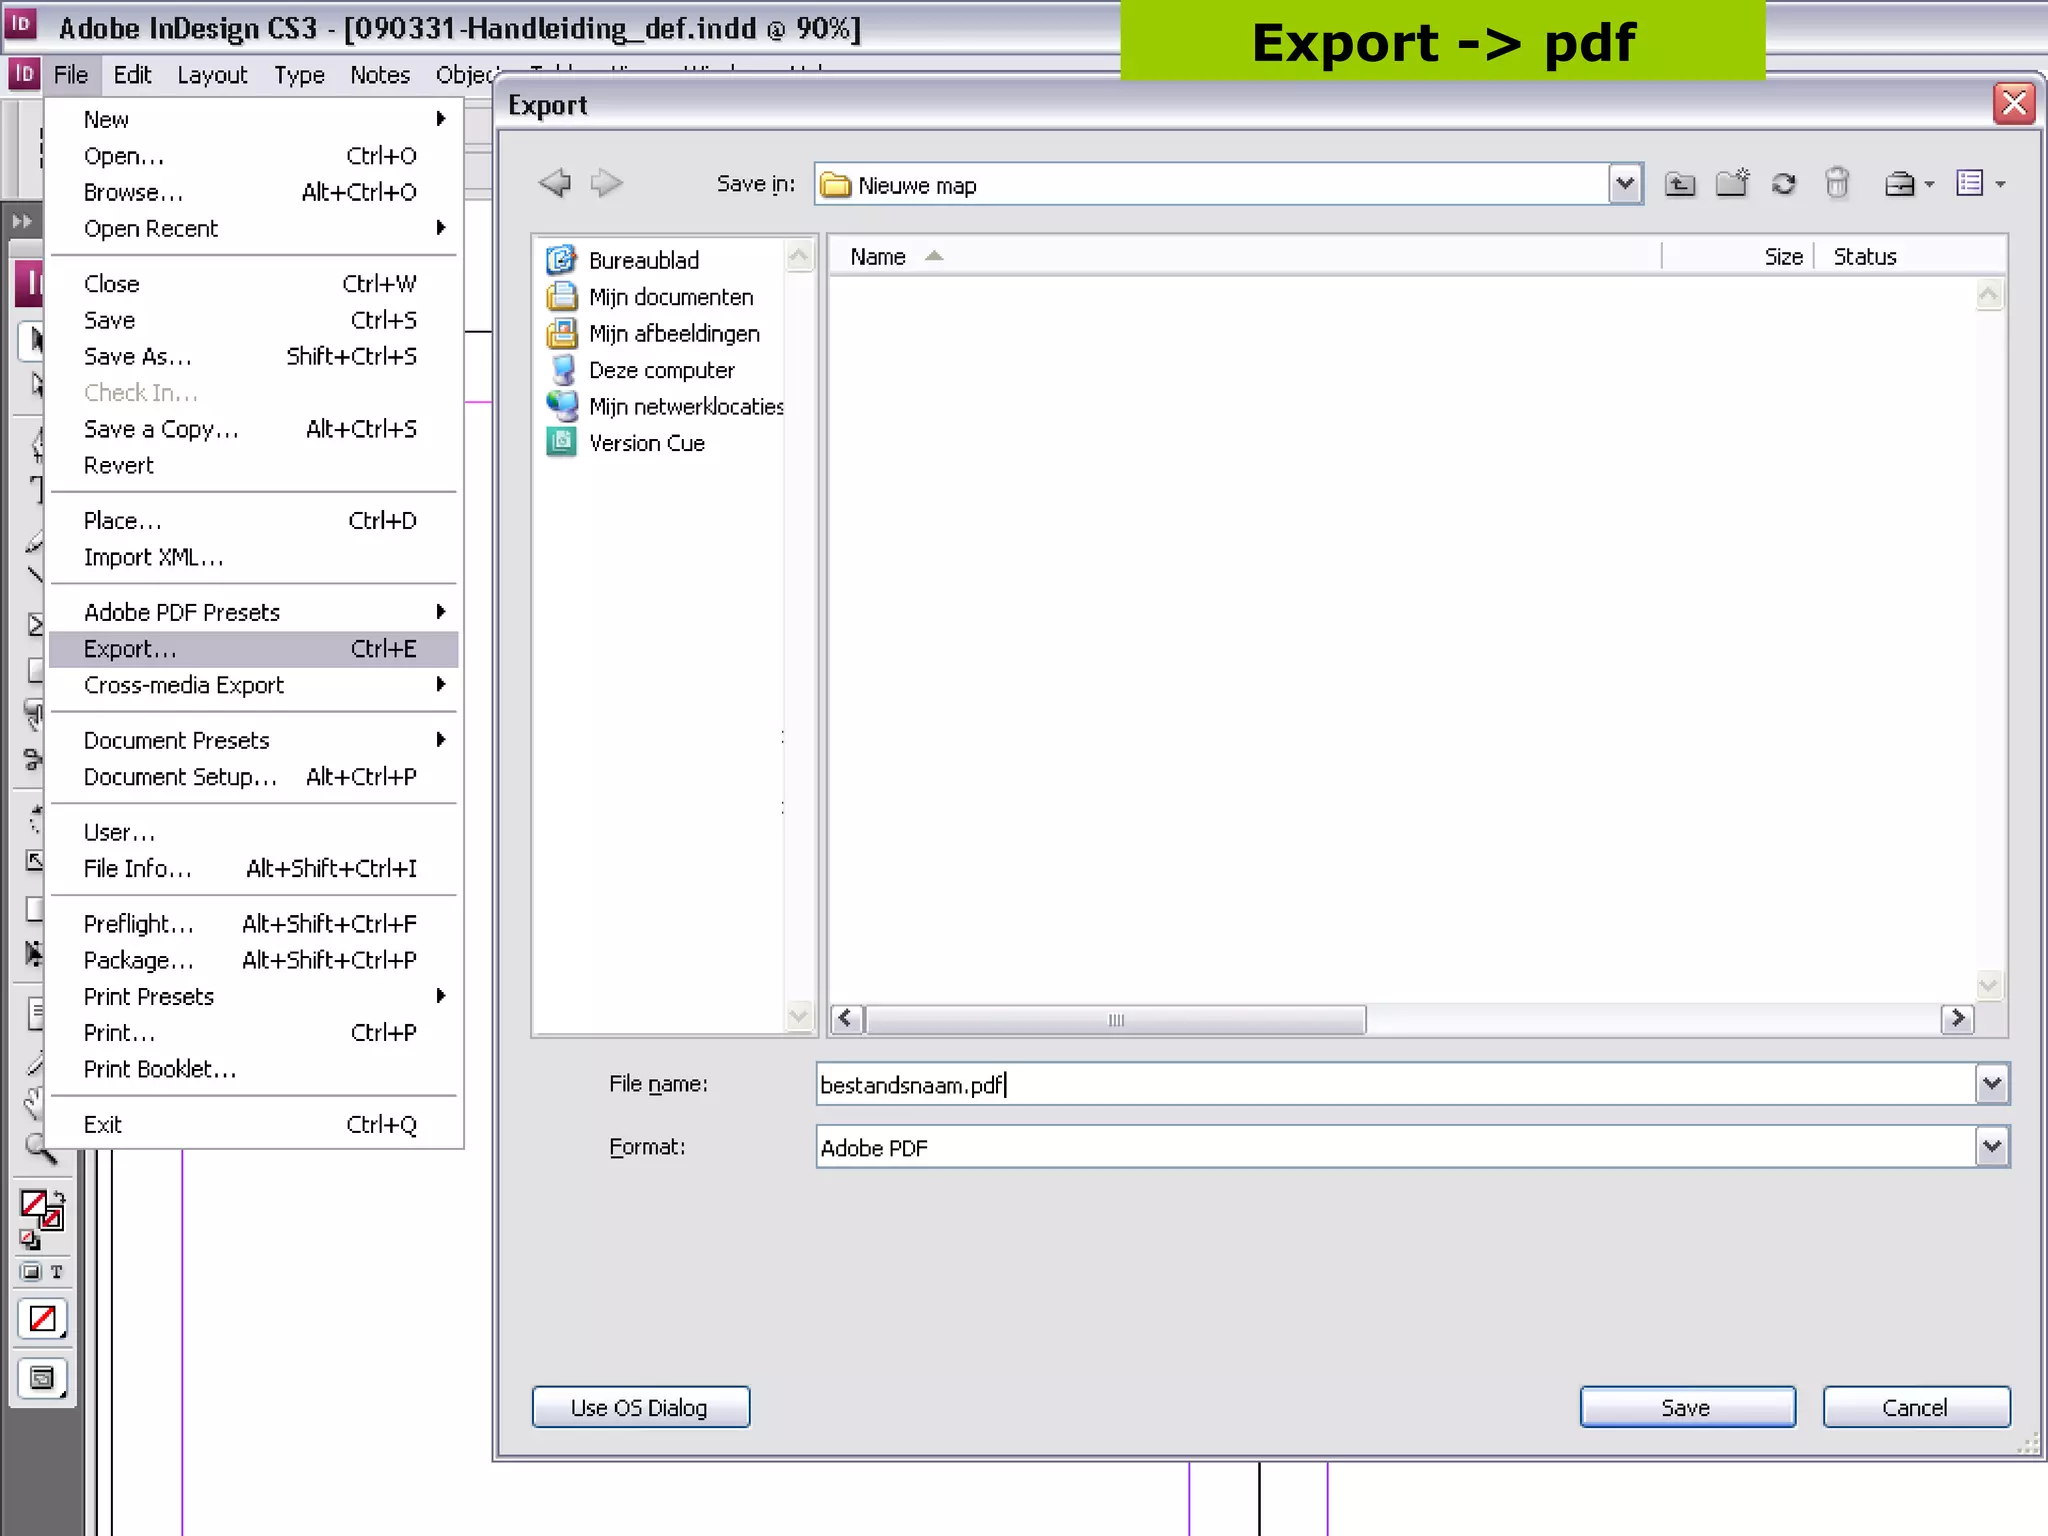Select the Zoom tool in the toolbox
This screenshot has height=1536, width=2048.
click(x=39, y=1150)
